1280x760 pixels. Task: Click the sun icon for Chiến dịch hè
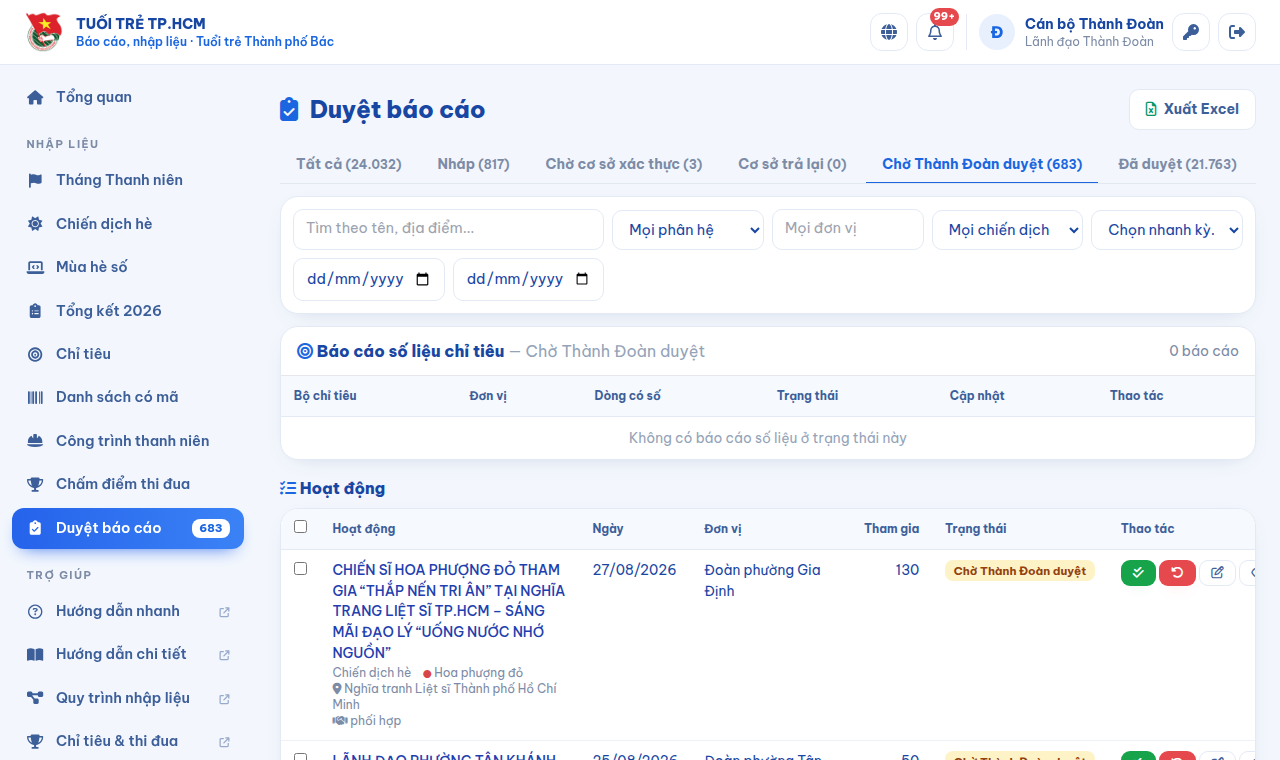click(35, 224)
